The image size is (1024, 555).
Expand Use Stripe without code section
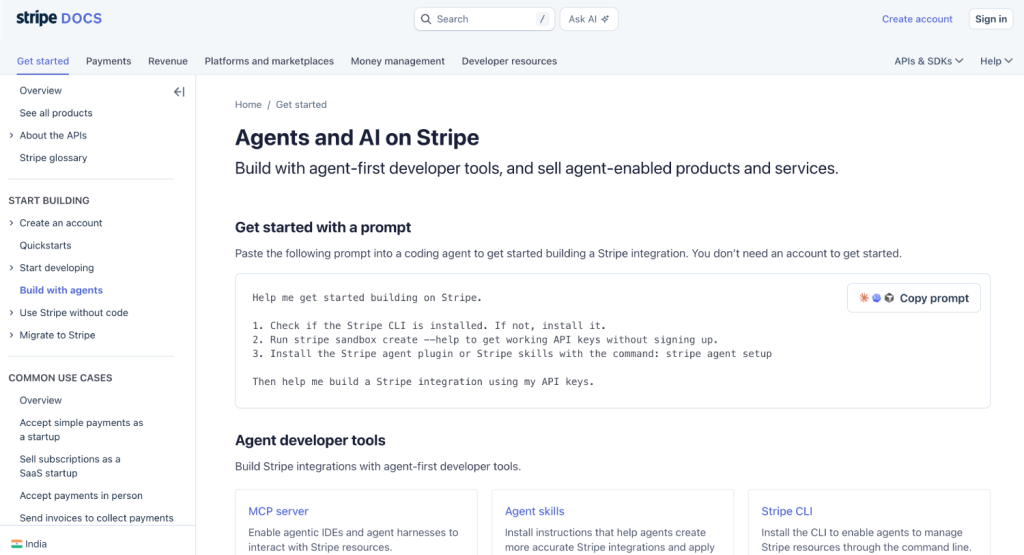point(11,313)
